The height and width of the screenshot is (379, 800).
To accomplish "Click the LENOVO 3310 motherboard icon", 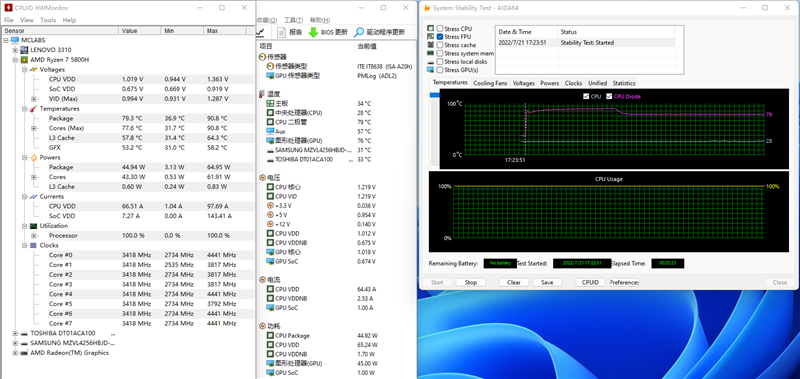I will coord(24,50).
